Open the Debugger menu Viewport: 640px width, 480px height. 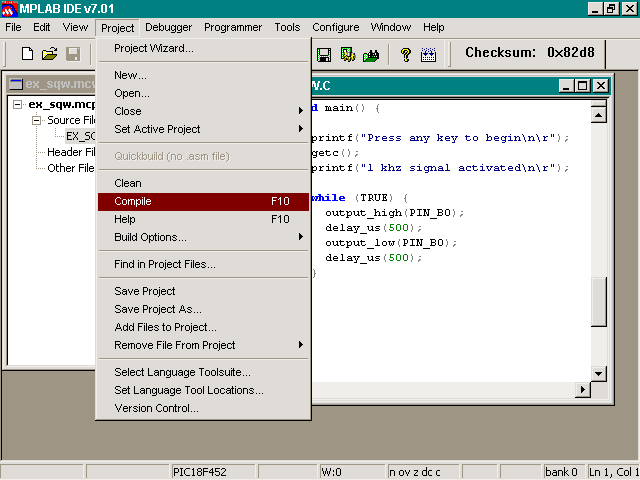[168, 27]
